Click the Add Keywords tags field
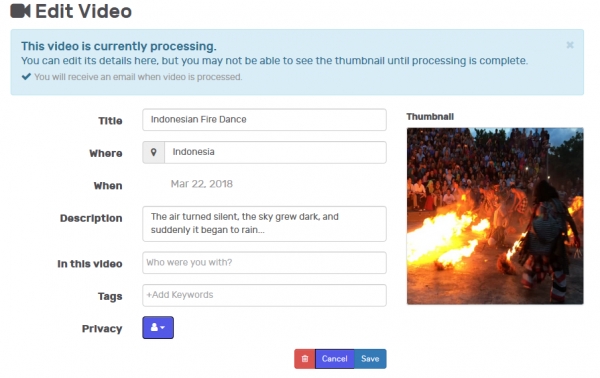600x378 pixels. coord(264,295)
